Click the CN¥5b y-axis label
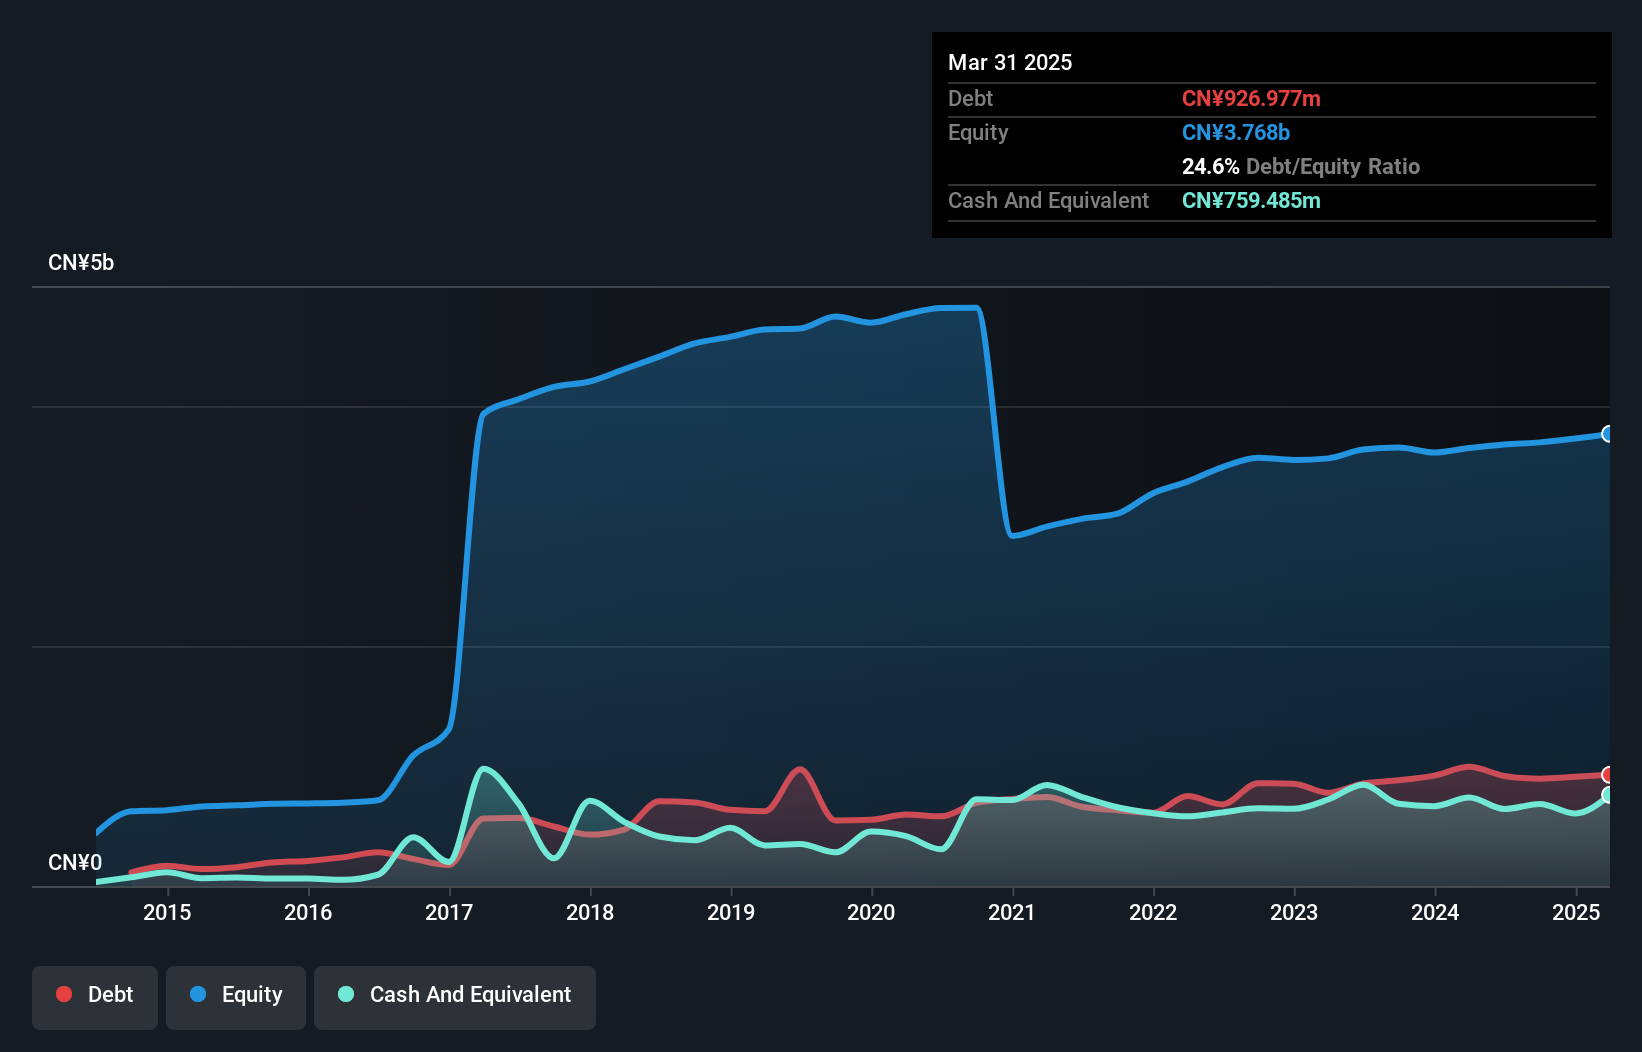This screenshot has height=1052, width=1642. click(x=81, y=263)
